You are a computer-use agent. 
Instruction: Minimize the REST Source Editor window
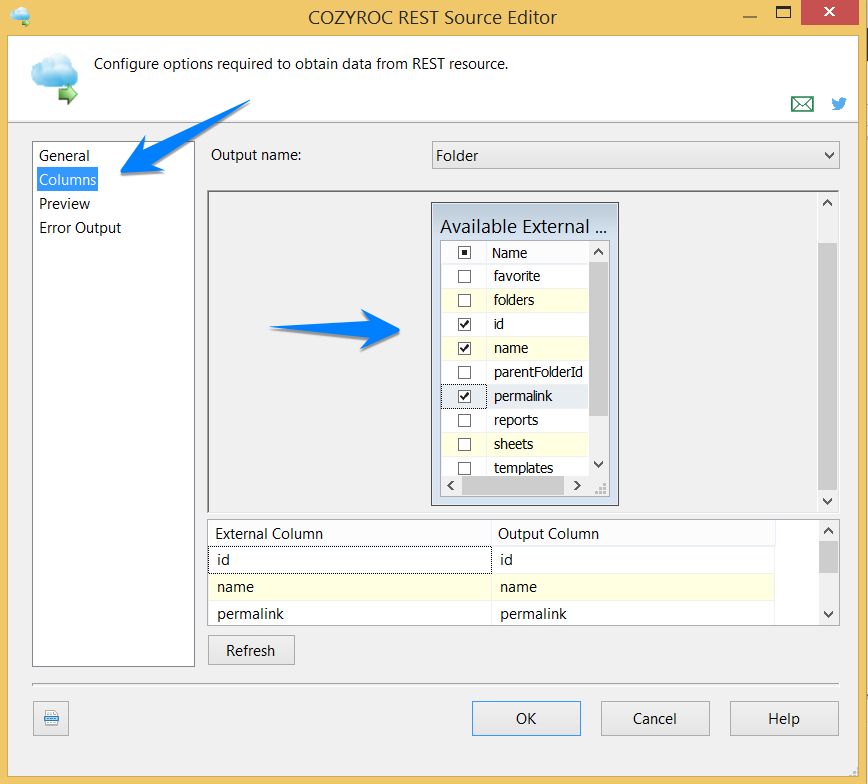tap(750, 17)
